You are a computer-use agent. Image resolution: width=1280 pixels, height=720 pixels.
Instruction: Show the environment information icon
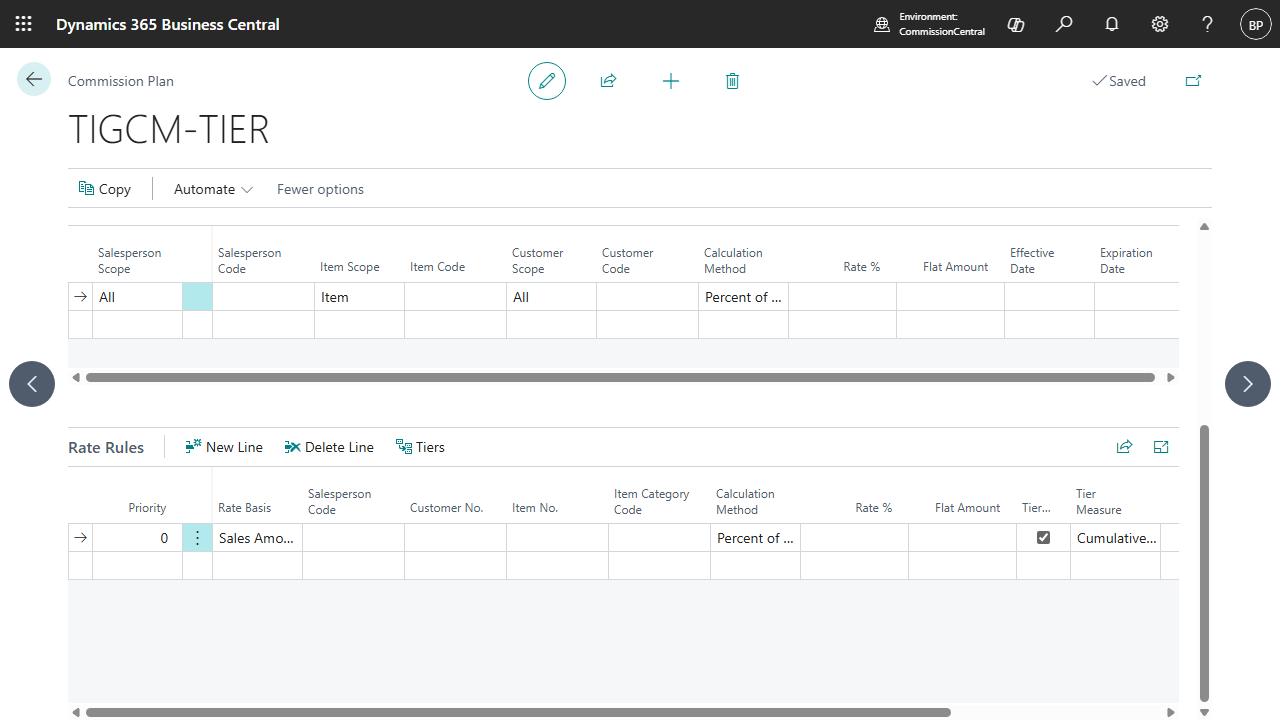click(x=882, y=25)
